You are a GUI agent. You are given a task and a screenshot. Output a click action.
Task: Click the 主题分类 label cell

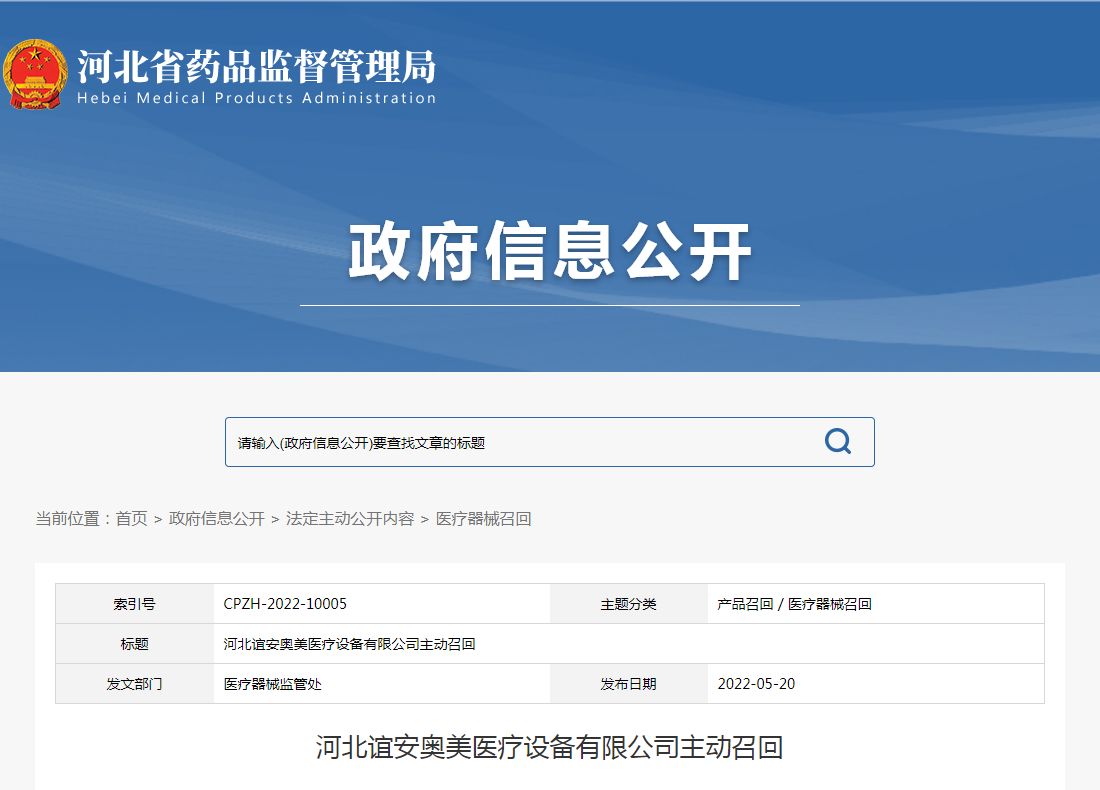(629, 604)
